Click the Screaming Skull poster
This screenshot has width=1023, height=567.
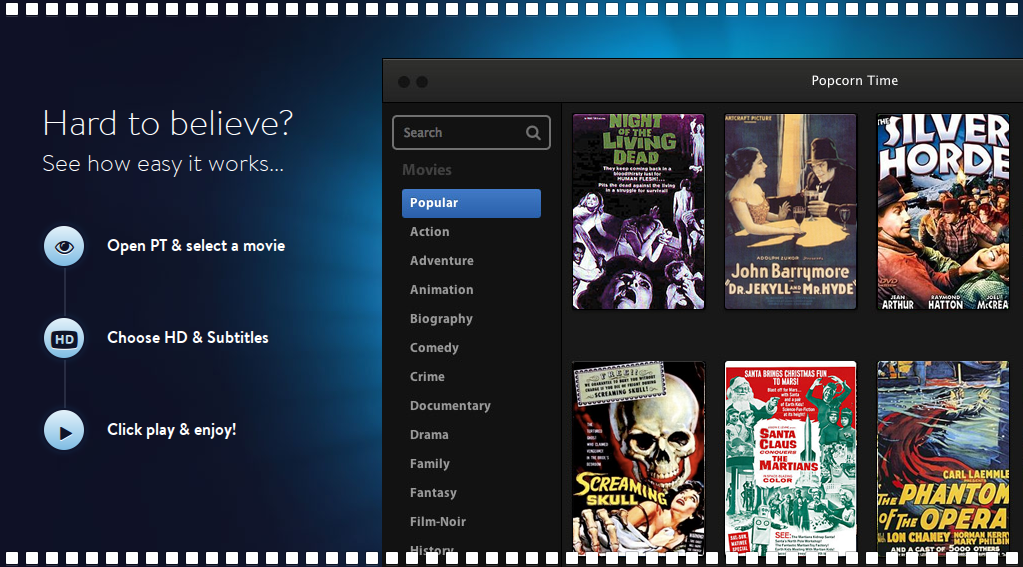point(638,456)
